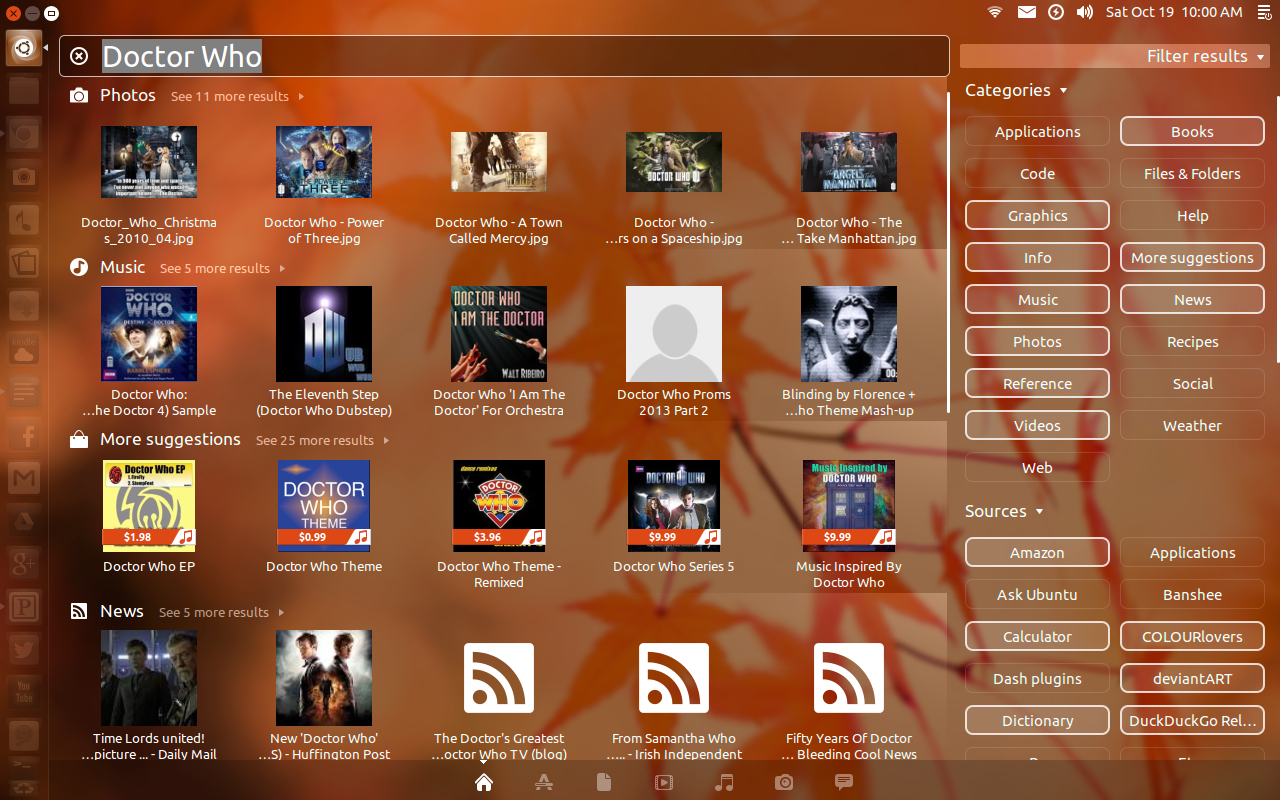Toggle the Banshee source filter
1280x800 pixels.
(x=1192, y=595)
